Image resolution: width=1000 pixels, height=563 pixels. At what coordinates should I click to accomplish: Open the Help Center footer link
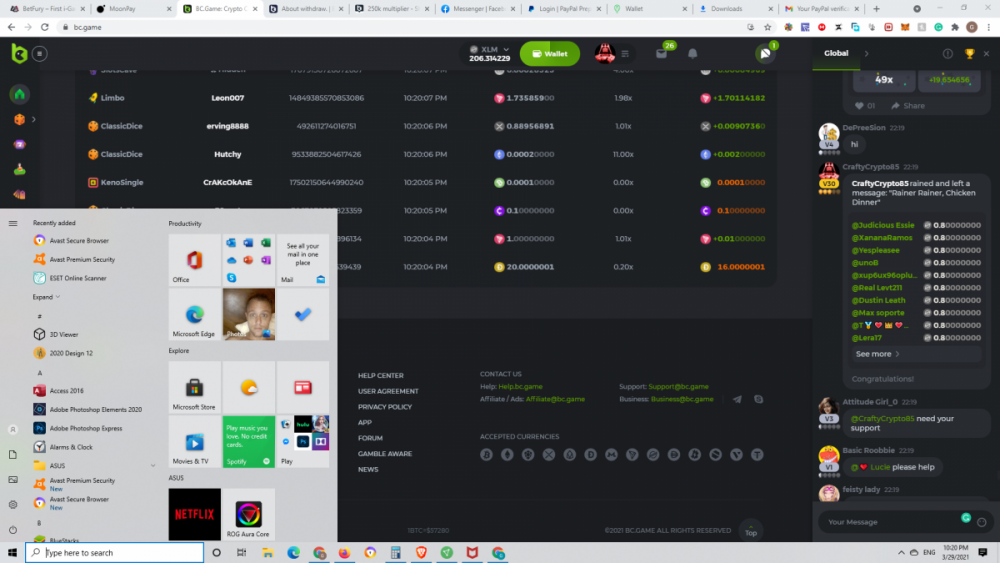[380, 375]
